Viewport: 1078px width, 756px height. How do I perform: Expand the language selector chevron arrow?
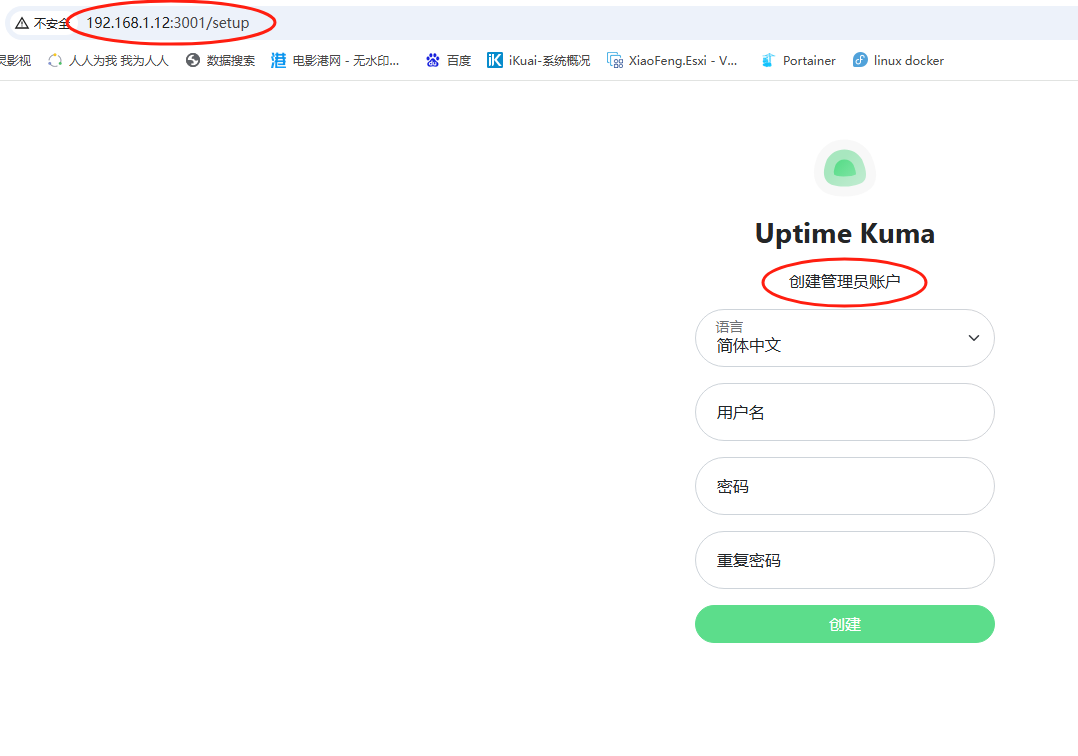click(973, 338)
